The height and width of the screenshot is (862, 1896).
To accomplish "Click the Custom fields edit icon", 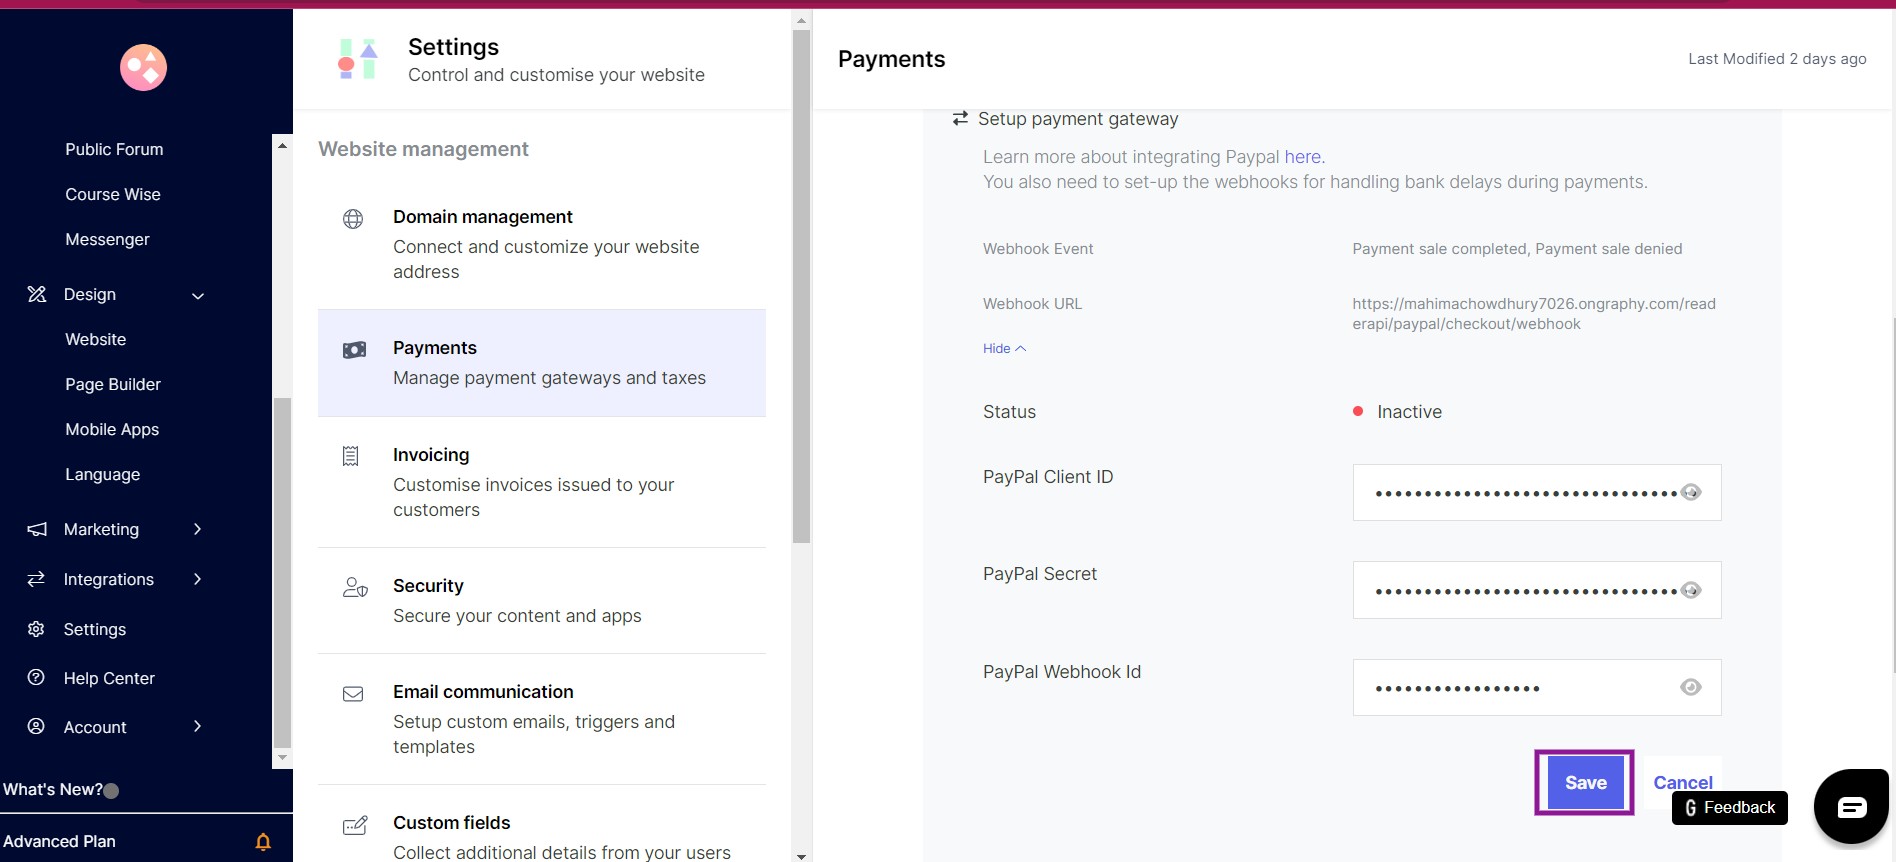I will coord(355,825).
